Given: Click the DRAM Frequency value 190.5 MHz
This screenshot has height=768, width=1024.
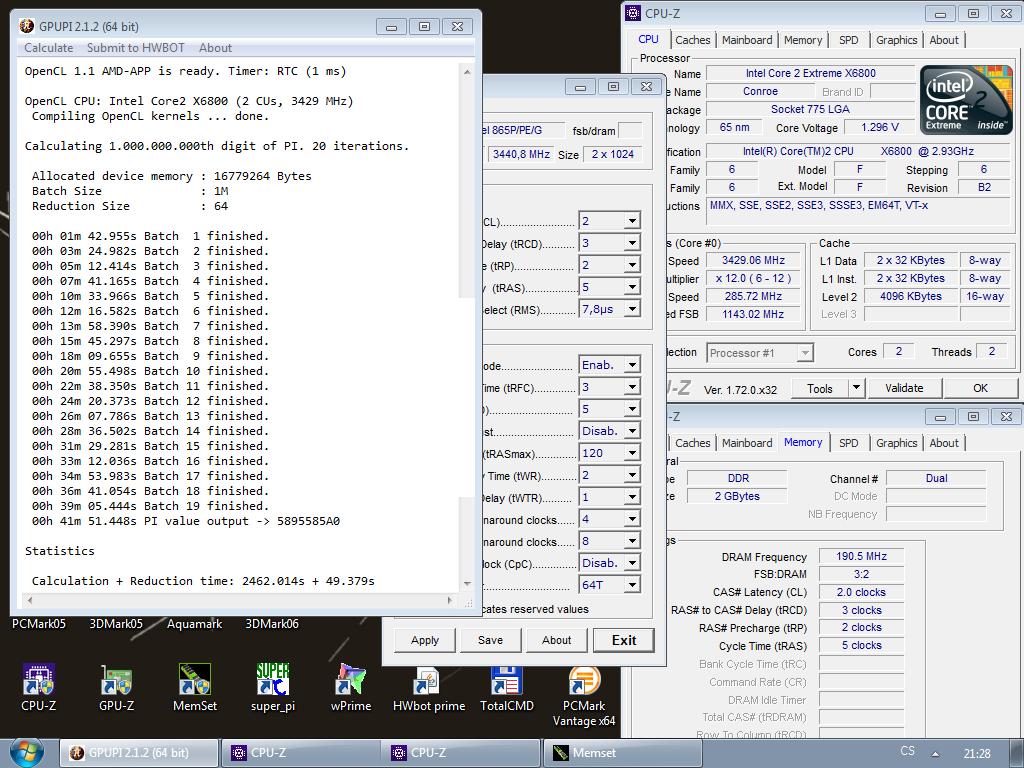Looking at the screenshot, I should pyautogui.click(x=861, y=556).
